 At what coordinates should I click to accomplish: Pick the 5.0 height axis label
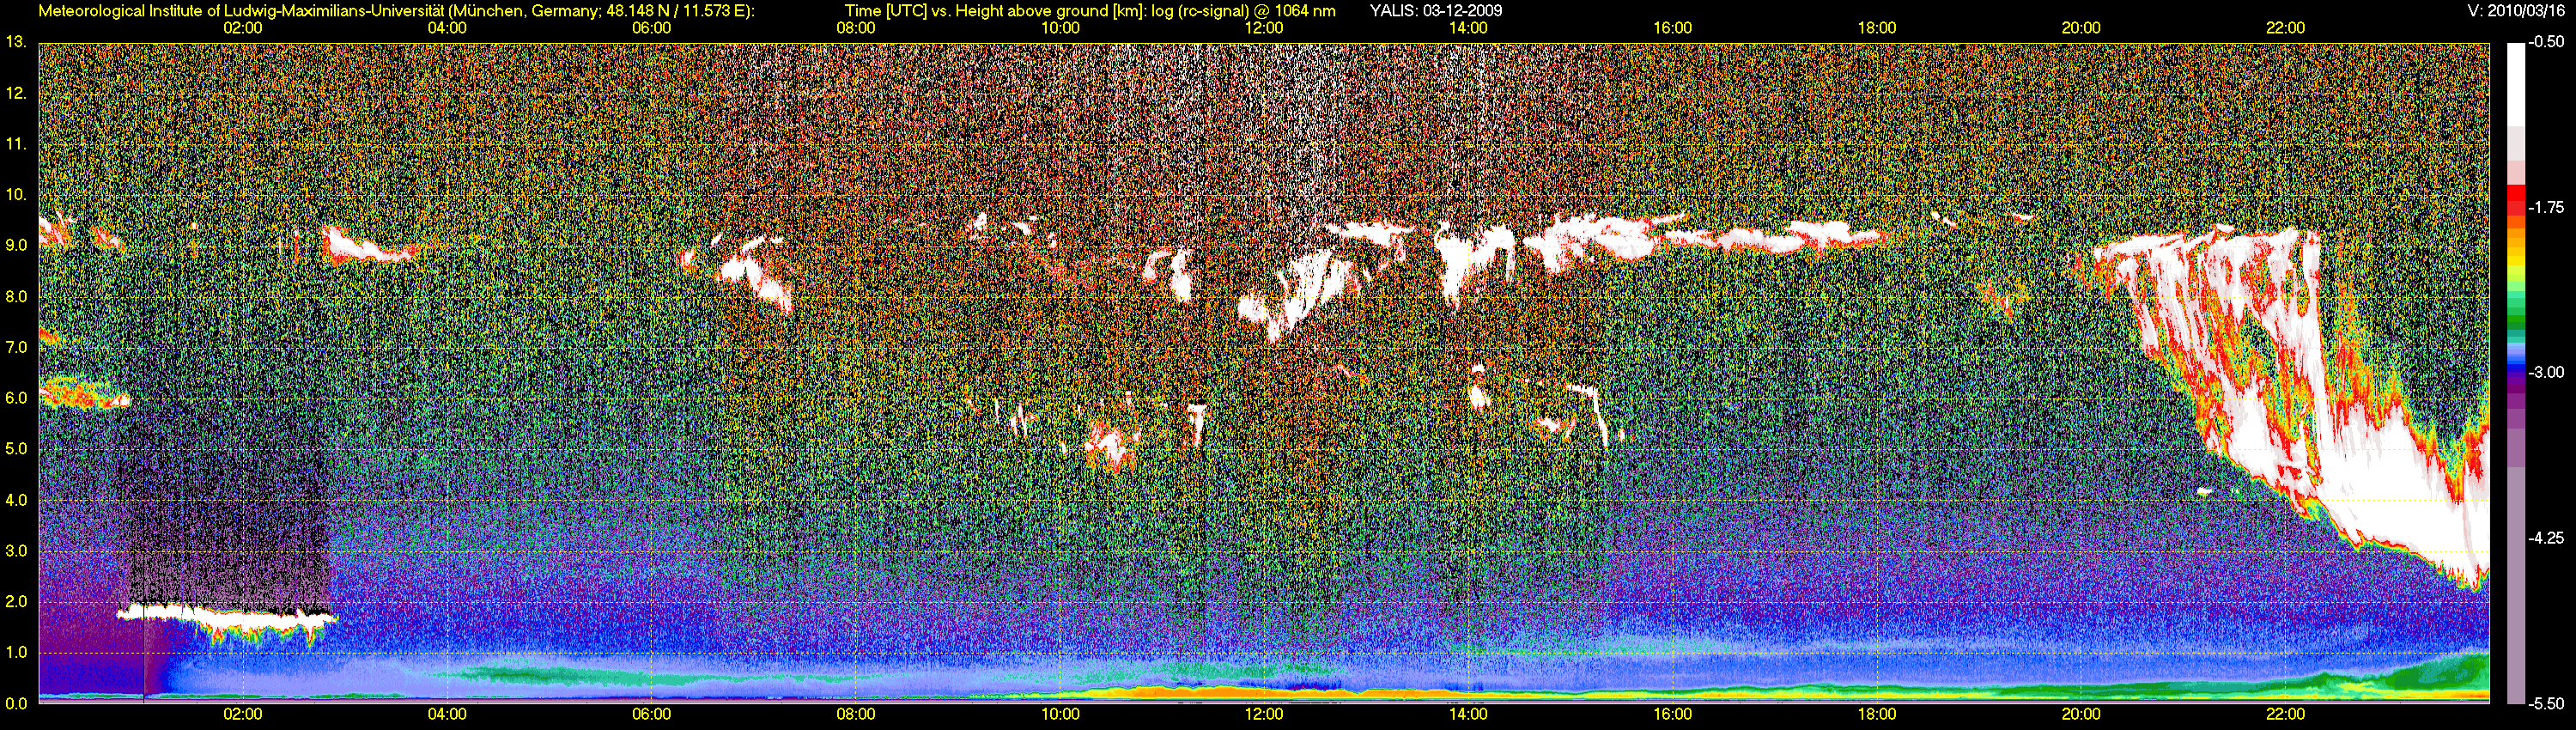click(16, 449)
